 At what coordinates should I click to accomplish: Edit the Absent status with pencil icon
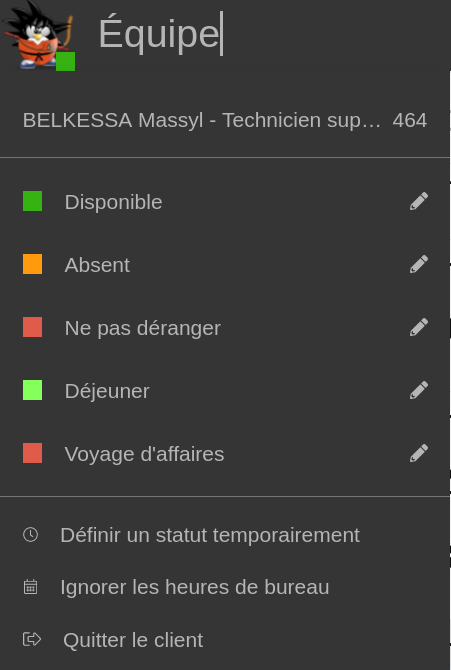click(419, 264)
